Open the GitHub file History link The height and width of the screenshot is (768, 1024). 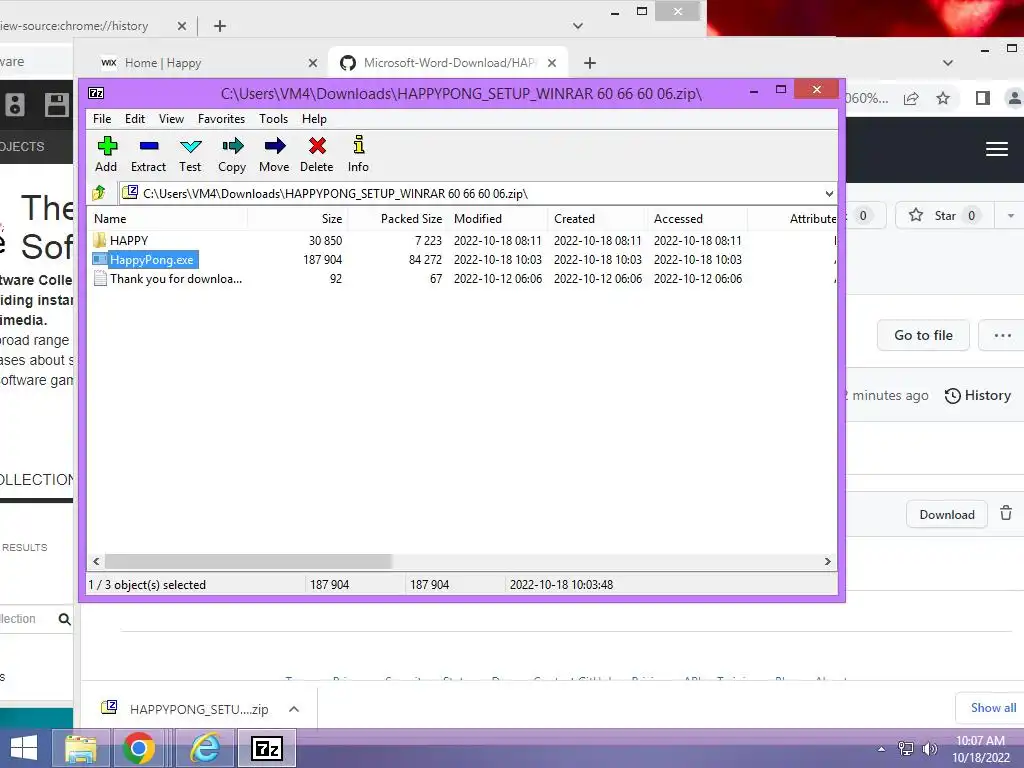[978, 395]
